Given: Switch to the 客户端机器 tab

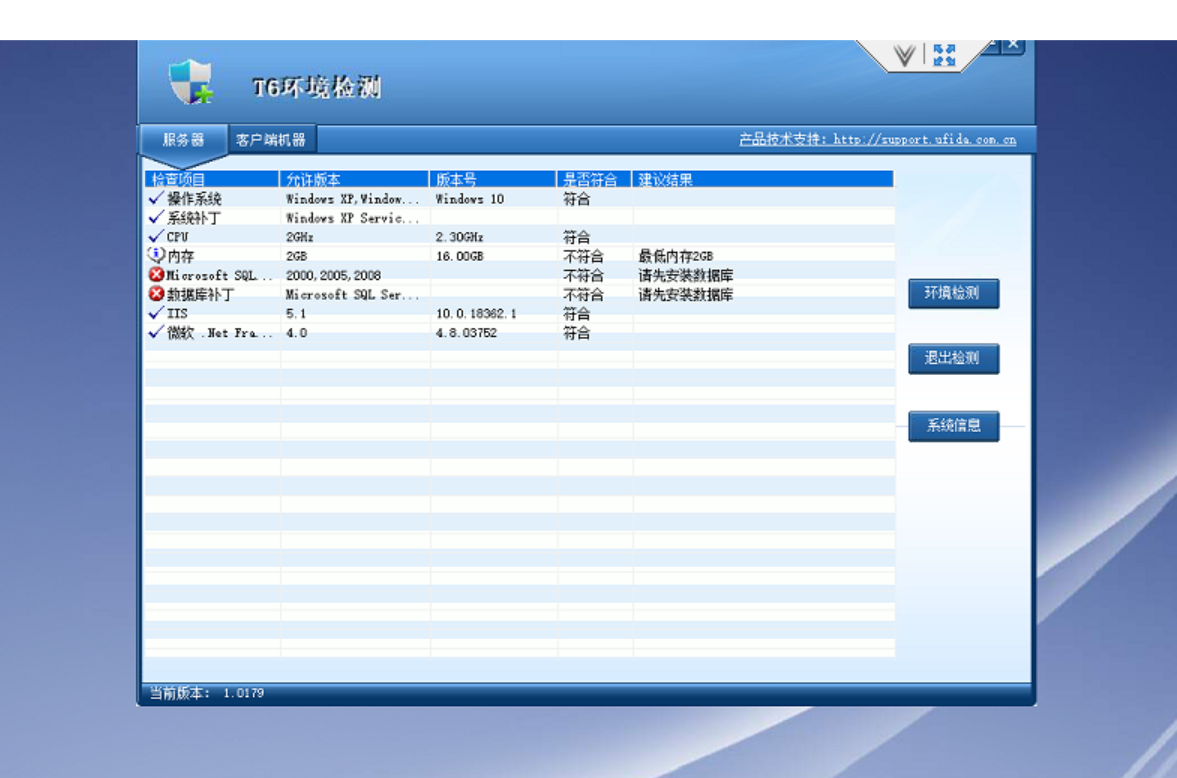Looking at the screenshot, I should point(271,140).
